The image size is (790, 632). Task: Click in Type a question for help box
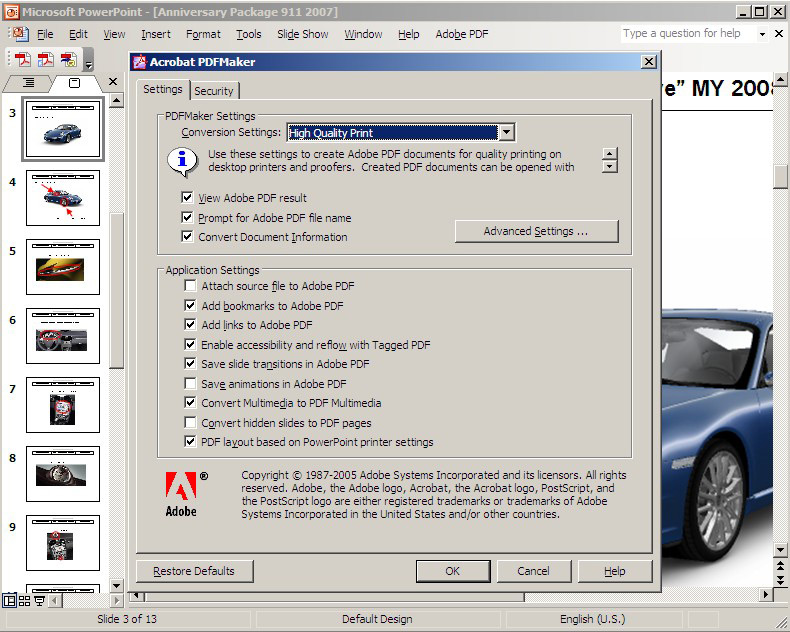coord(688,34)
